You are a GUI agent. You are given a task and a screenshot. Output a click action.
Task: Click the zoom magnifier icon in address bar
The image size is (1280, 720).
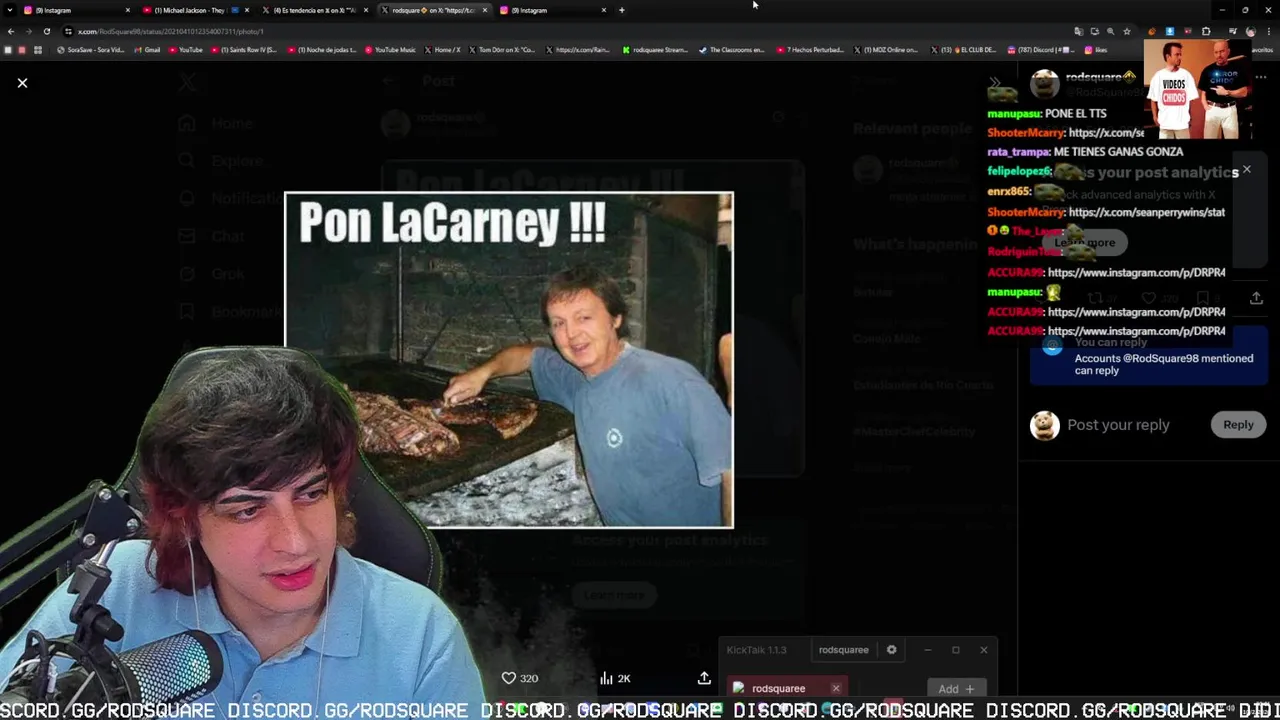click(1110, 31)
